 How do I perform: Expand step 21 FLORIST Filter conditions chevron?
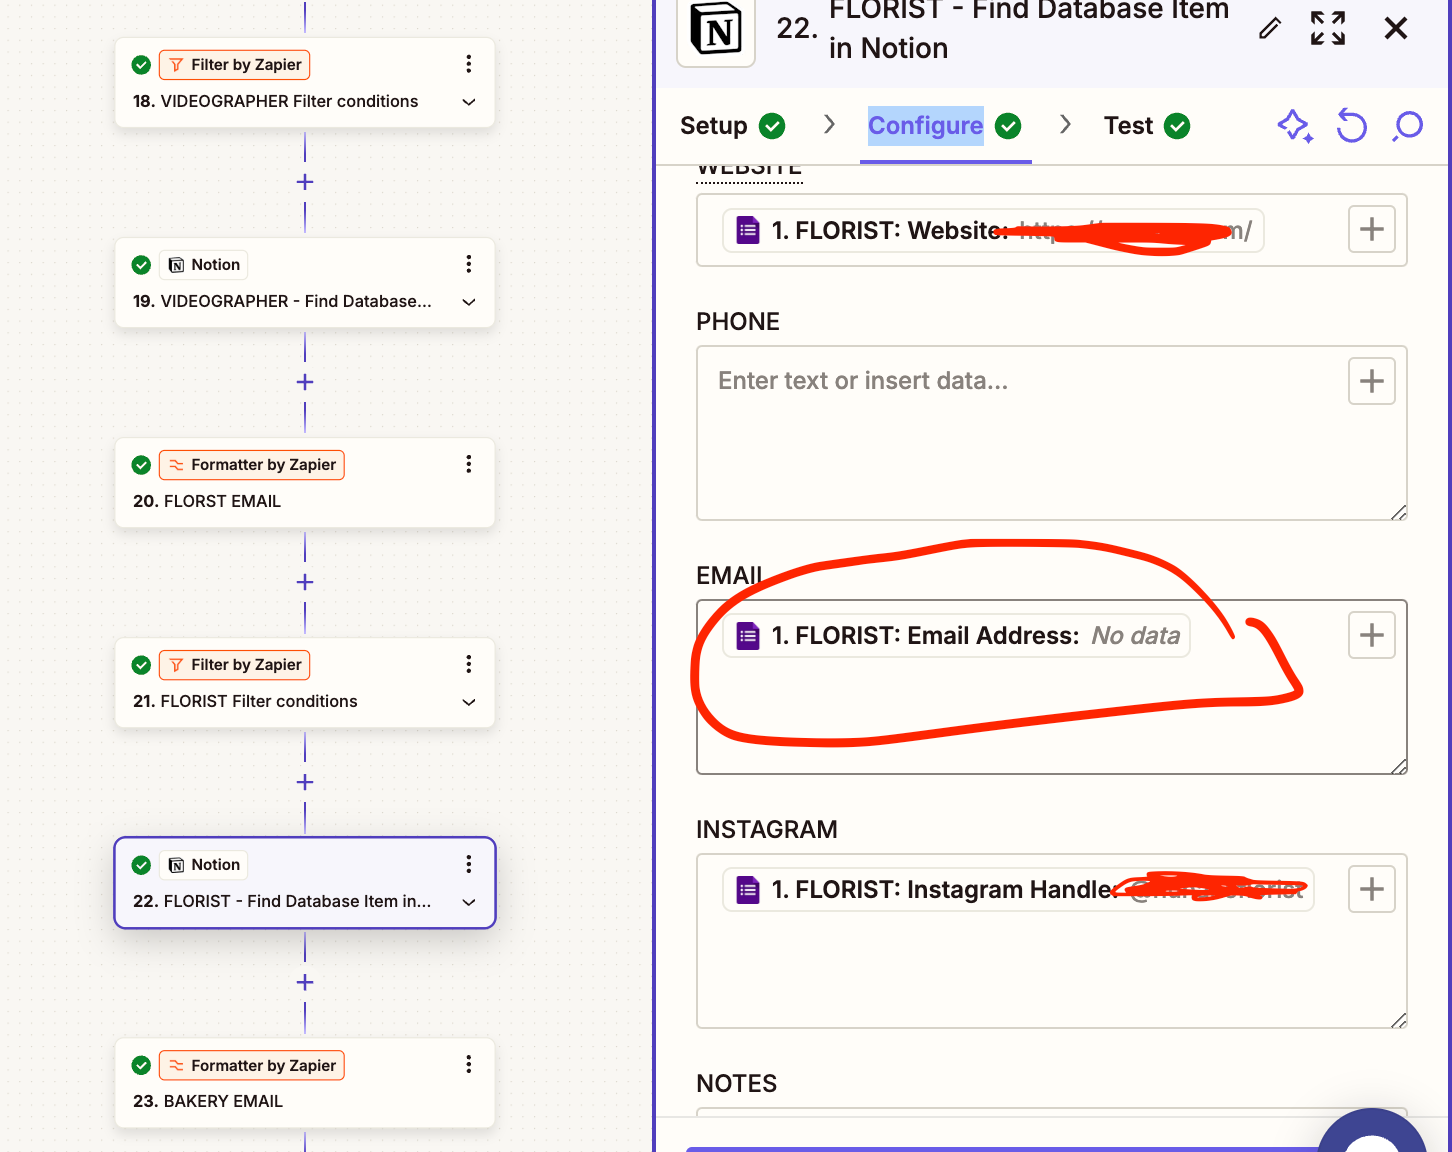click(469, 702)
